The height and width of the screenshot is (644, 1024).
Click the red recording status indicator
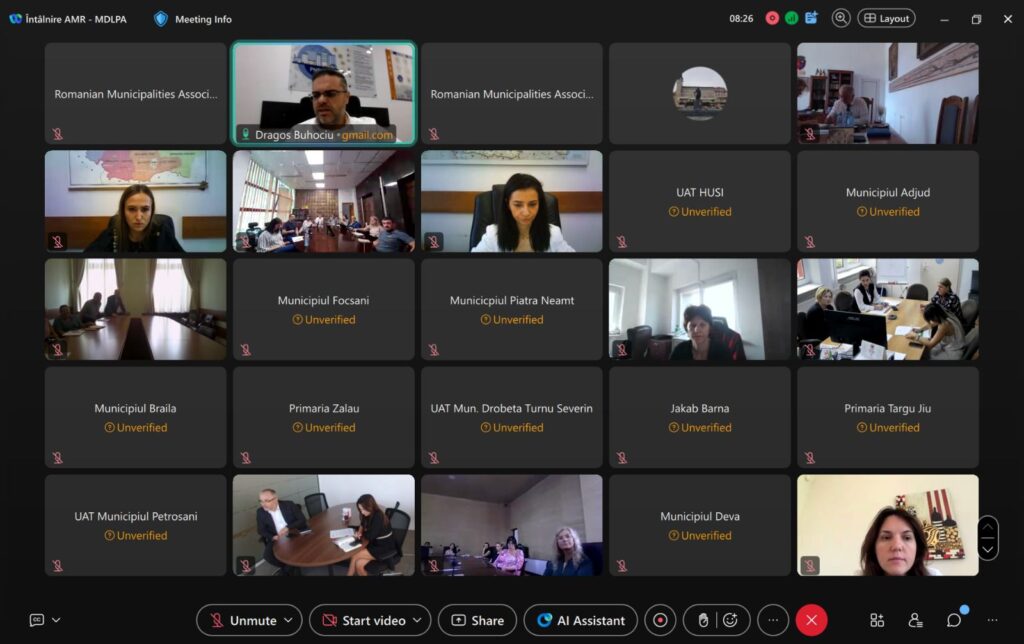click(x=772, y=18)
